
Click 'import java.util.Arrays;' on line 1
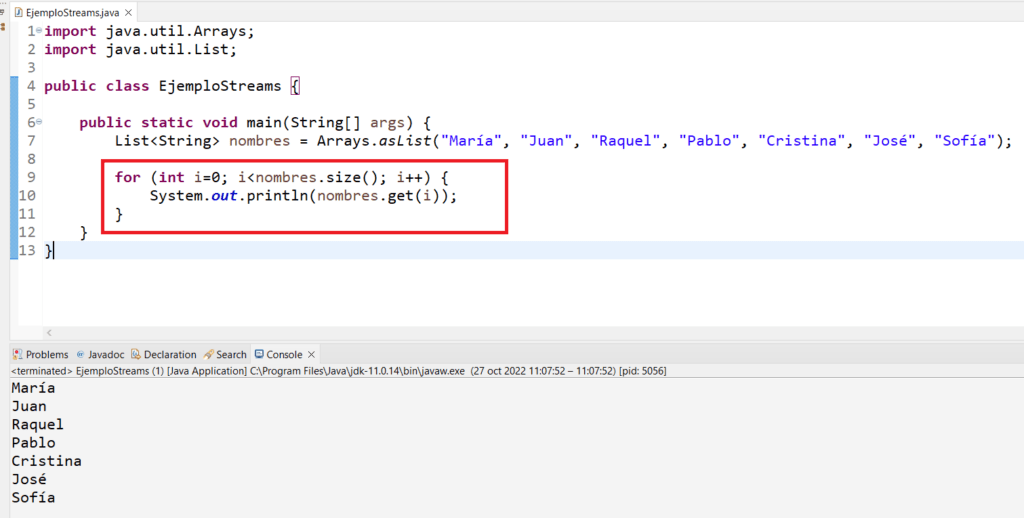pyautogui.click(x=149, y=31)
